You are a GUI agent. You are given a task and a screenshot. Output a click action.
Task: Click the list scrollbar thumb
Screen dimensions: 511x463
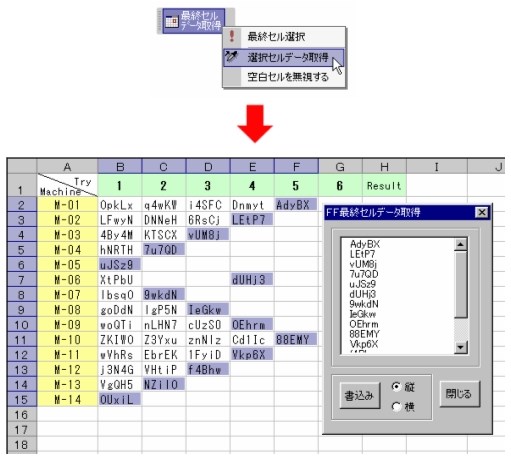pyautogui.click(x=461, y=284)
